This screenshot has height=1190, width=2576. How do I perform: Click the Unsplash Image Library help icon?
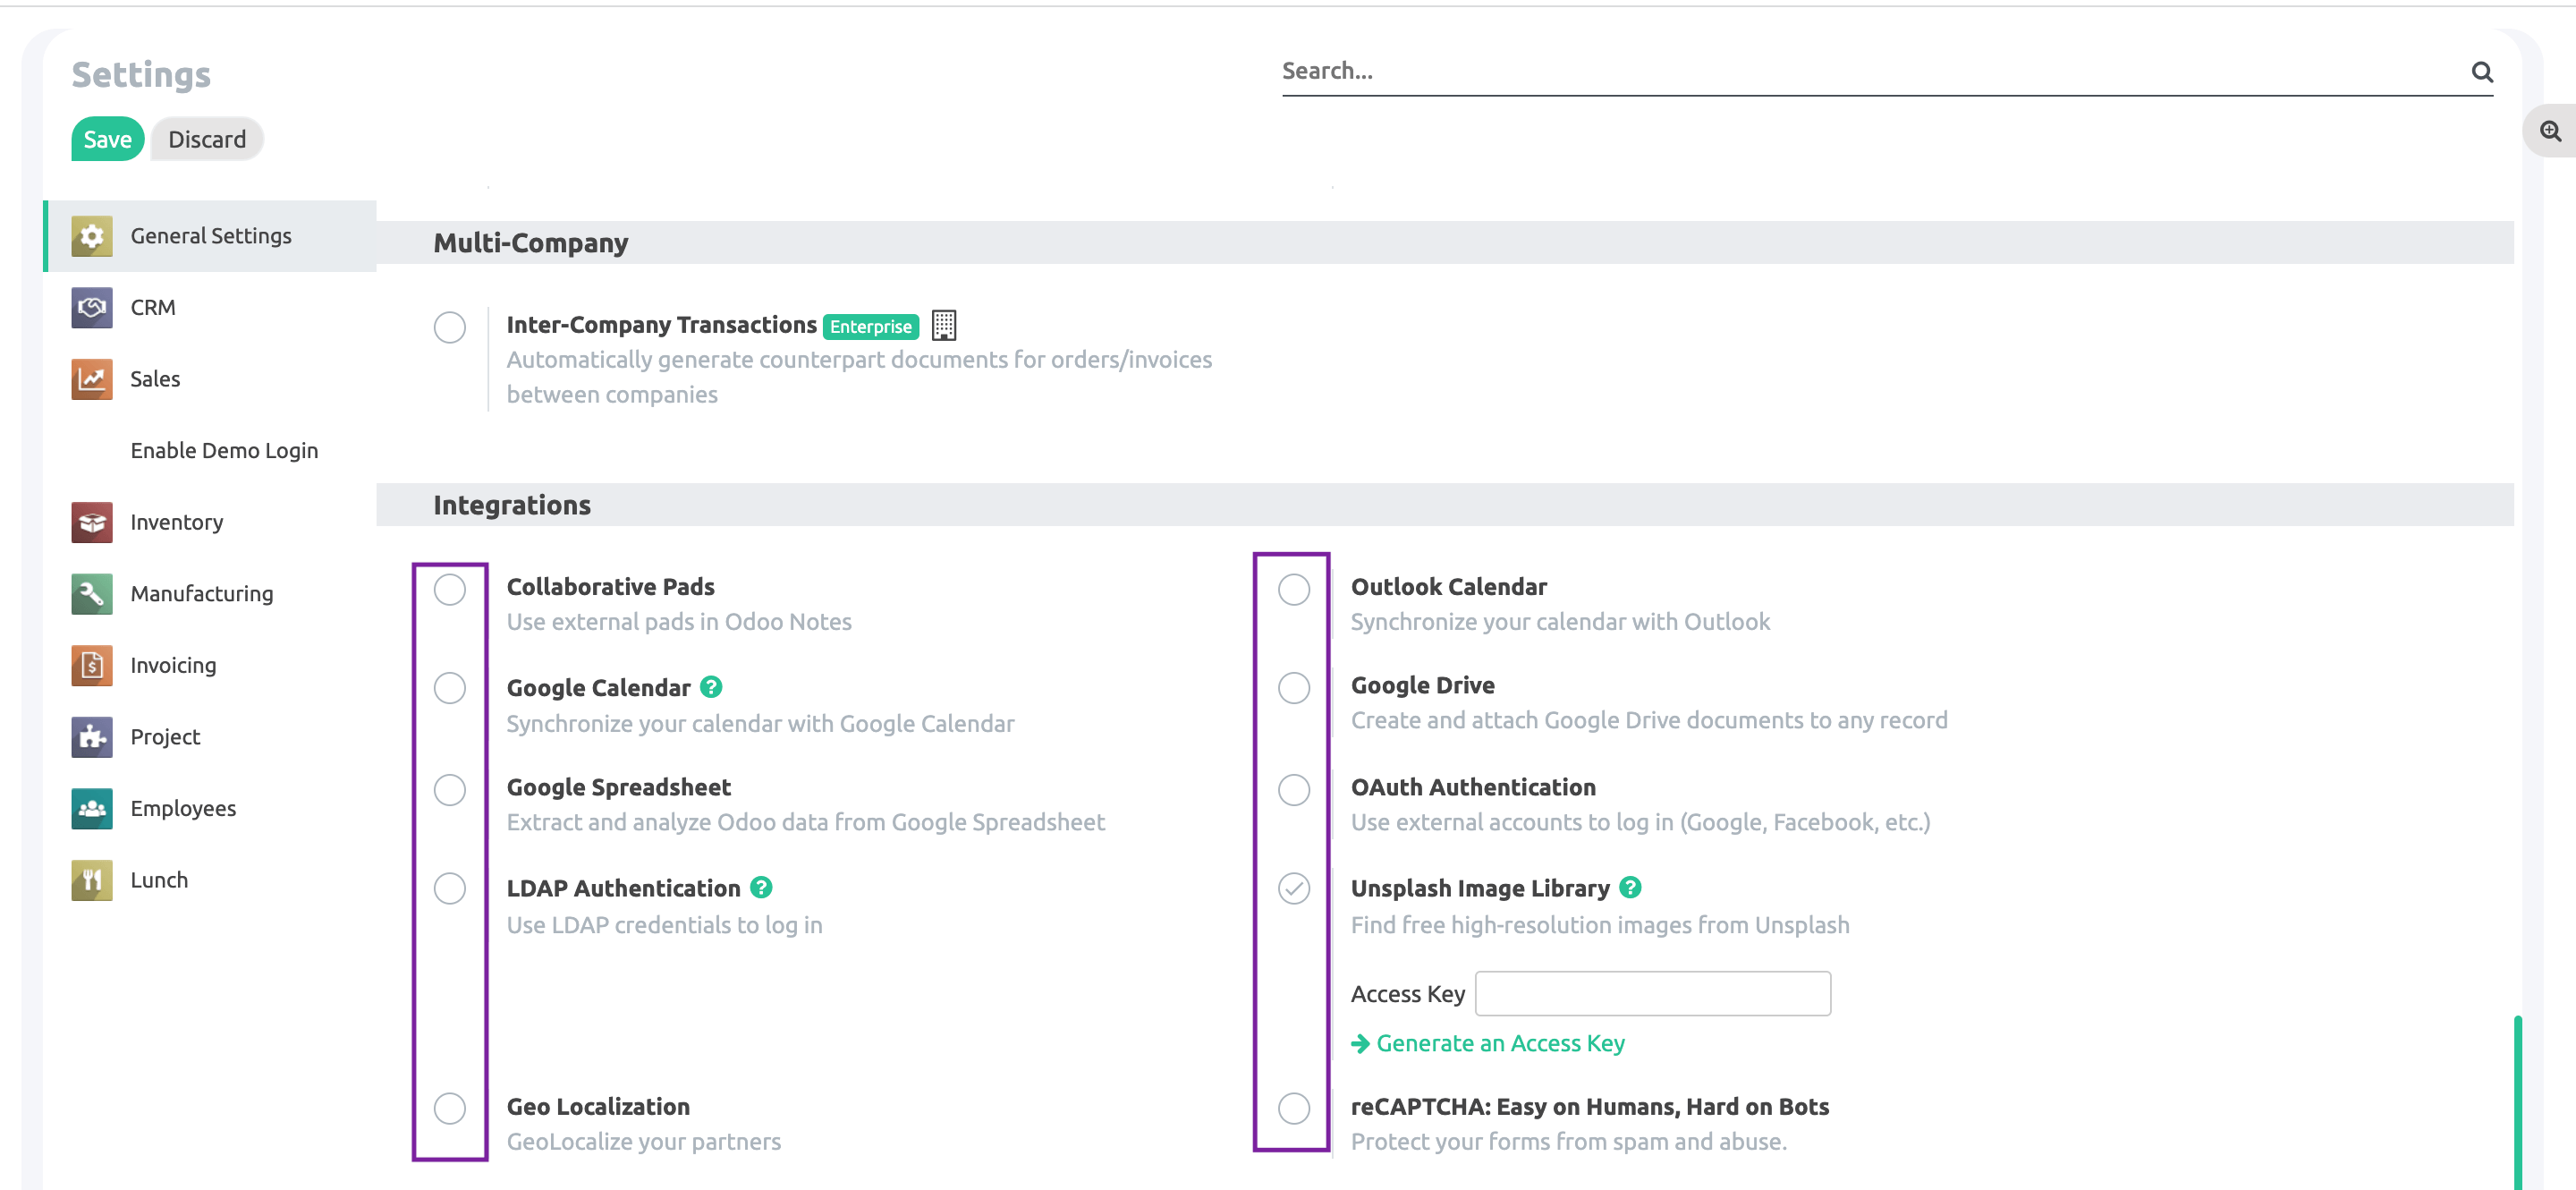(1630, 887)
